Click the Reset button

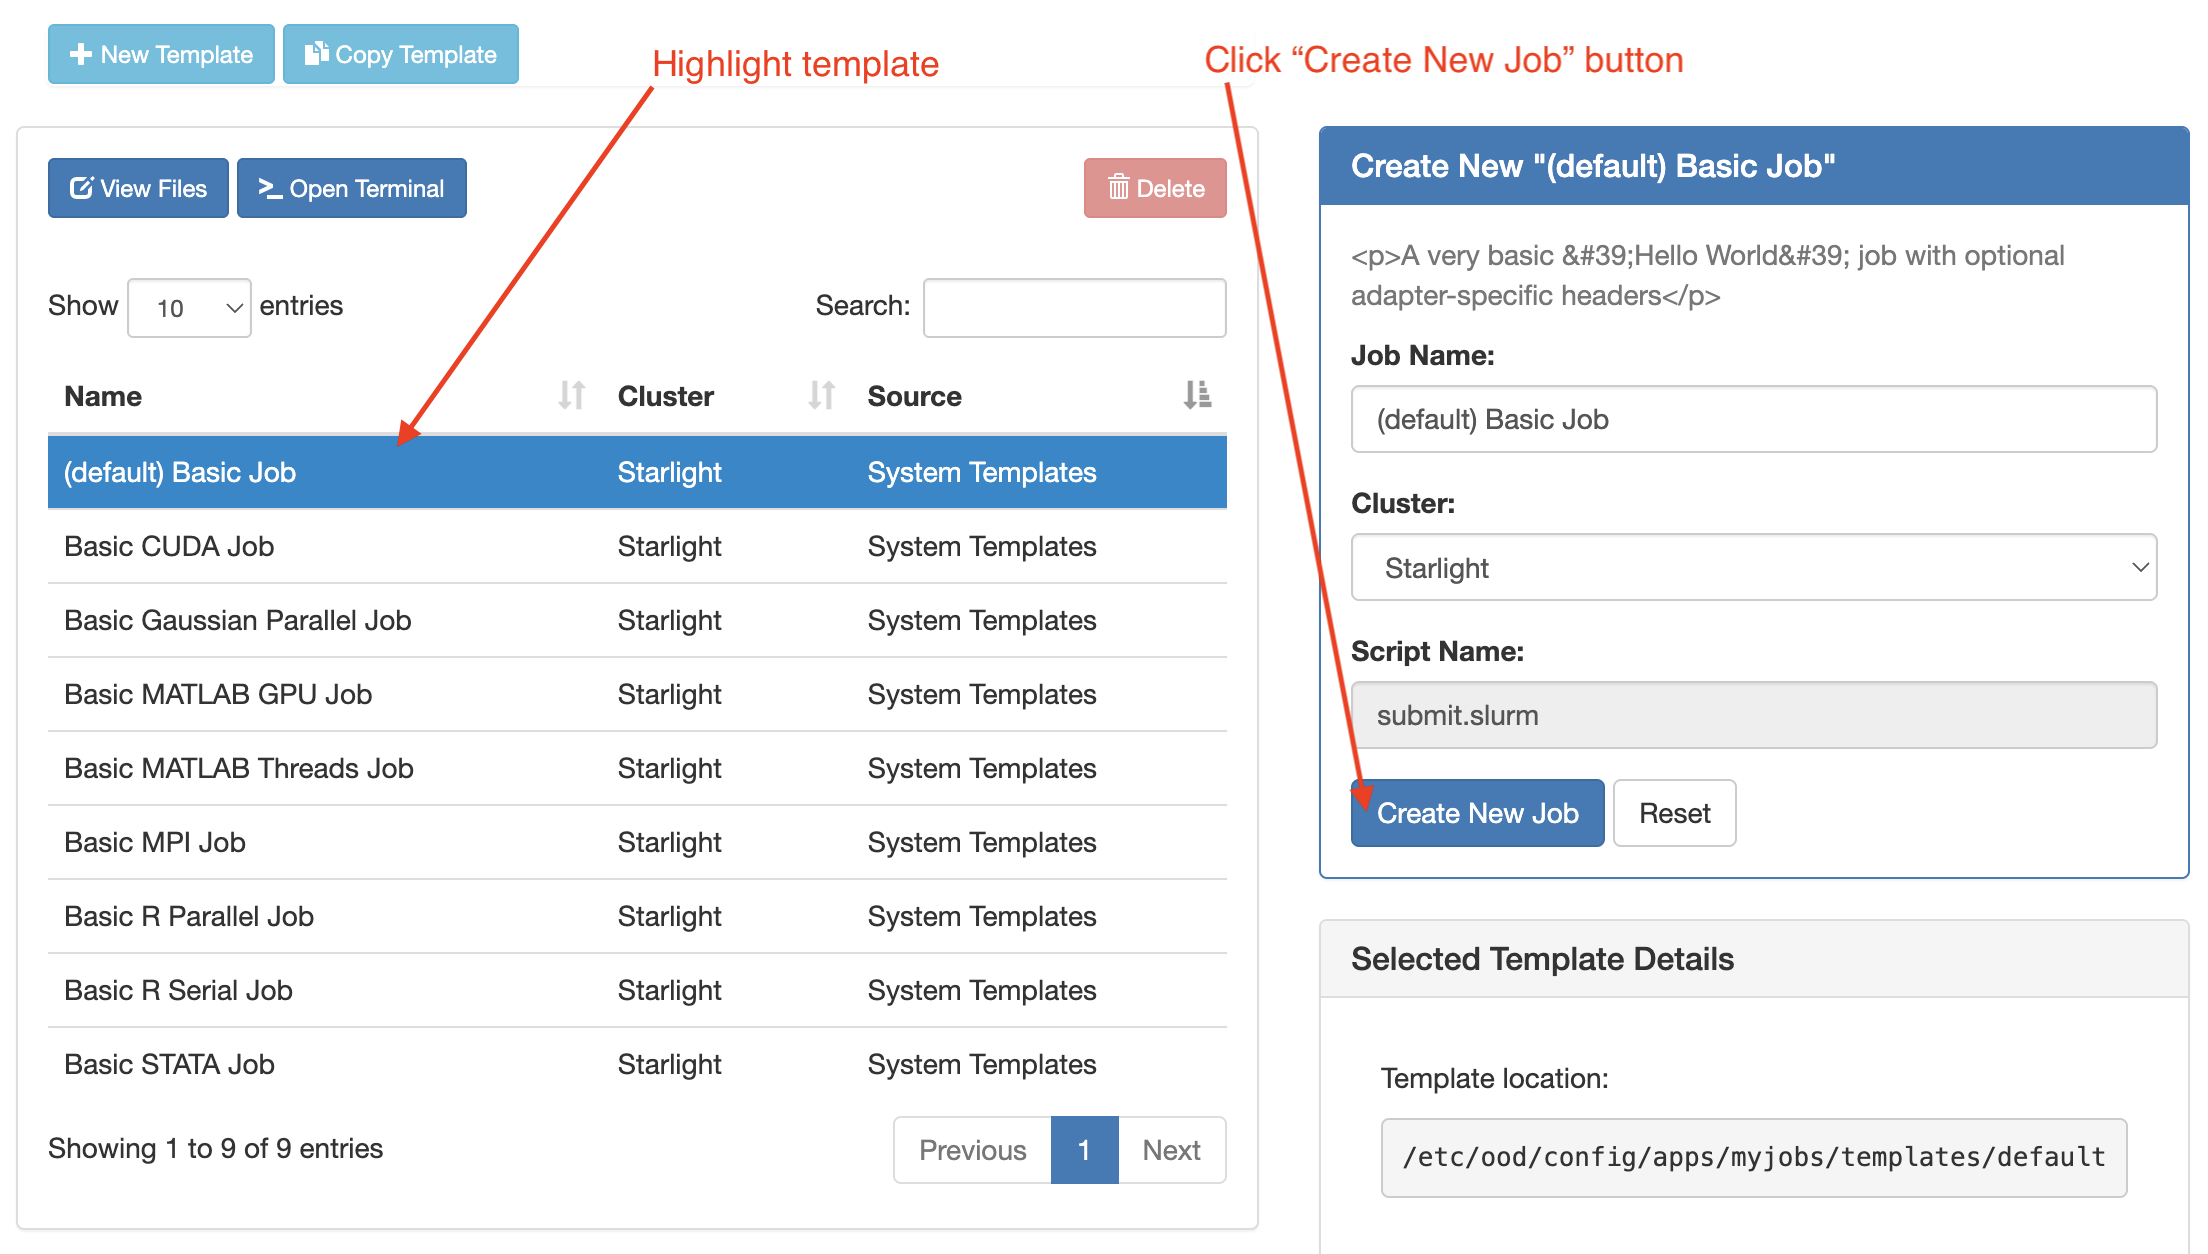(1674, 813)
